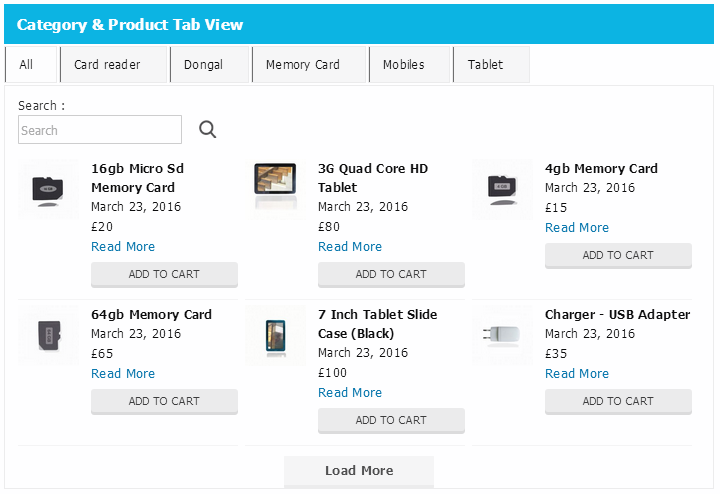Image resolution: width=720 pixels, height=494 pixels.
Task: Click the 'Search :' label
Action: (41, 106)
